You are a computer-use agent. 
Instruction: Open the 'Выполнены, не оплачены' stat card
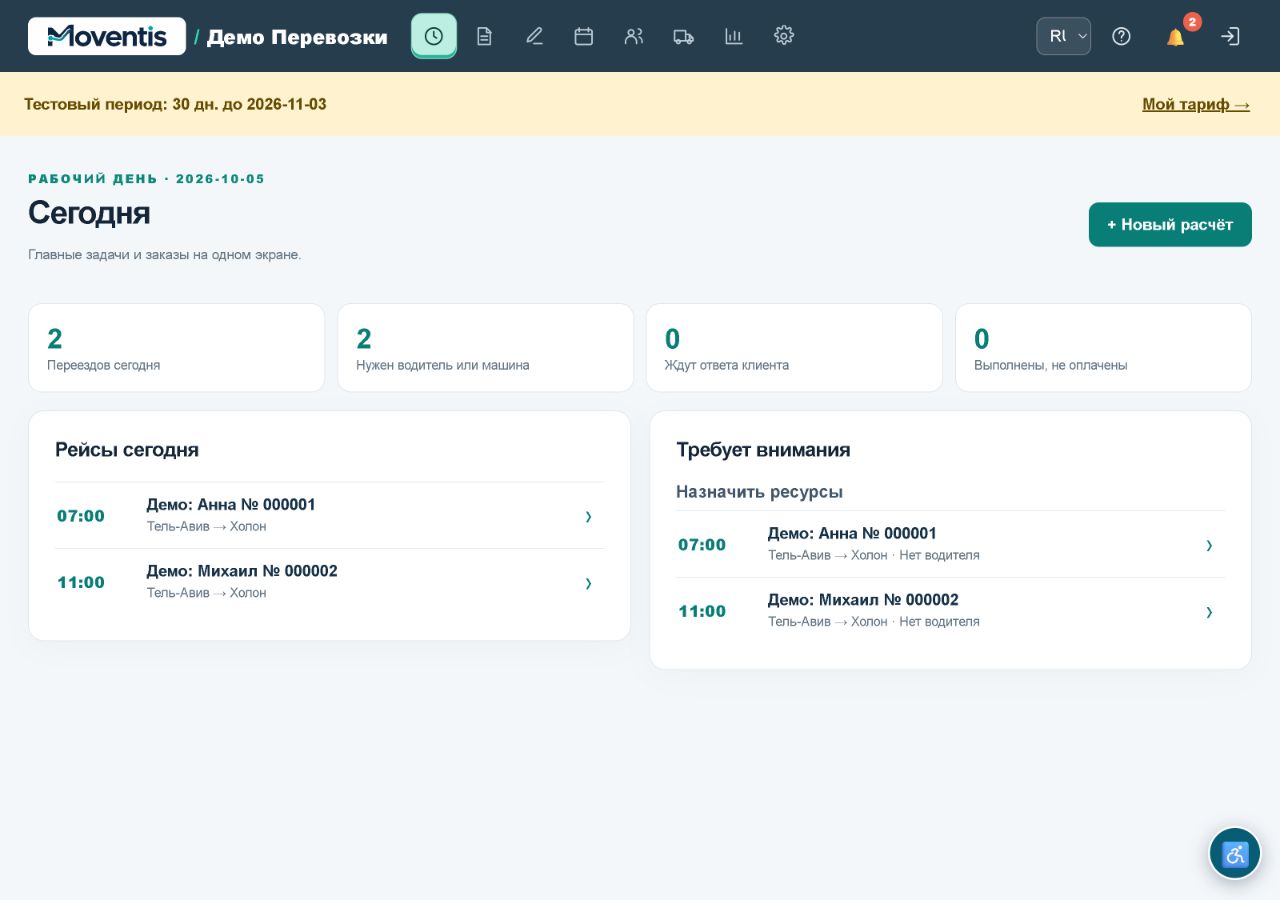click(x=1104, y=348)
